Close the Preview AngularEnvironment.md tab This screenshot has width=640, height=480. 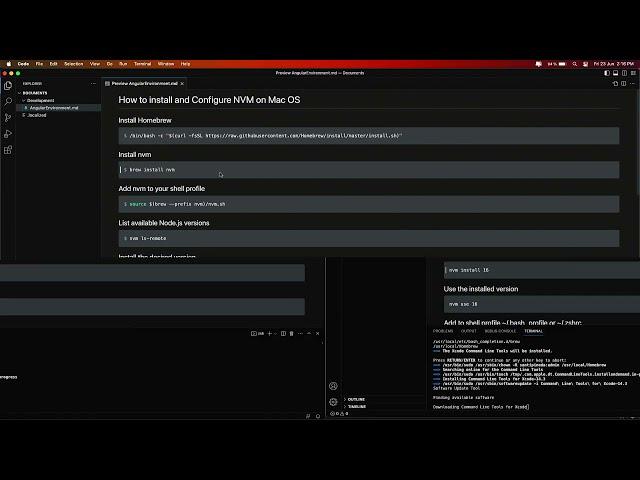point(182,83)
